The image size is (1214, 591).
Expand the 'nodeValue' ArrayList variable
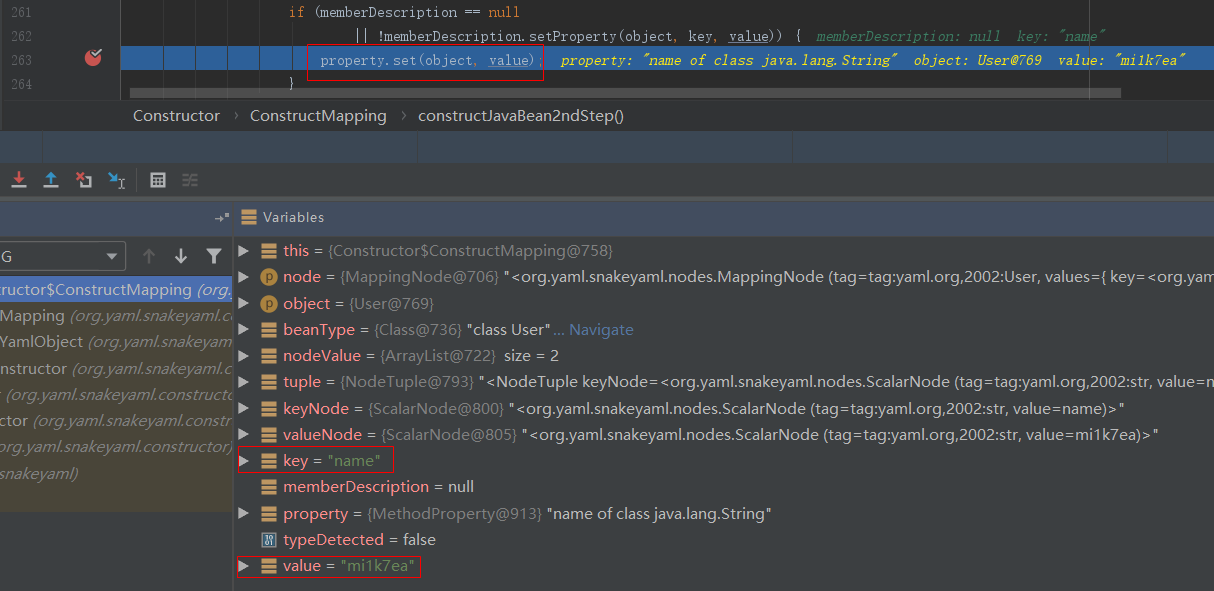(244, 355)
